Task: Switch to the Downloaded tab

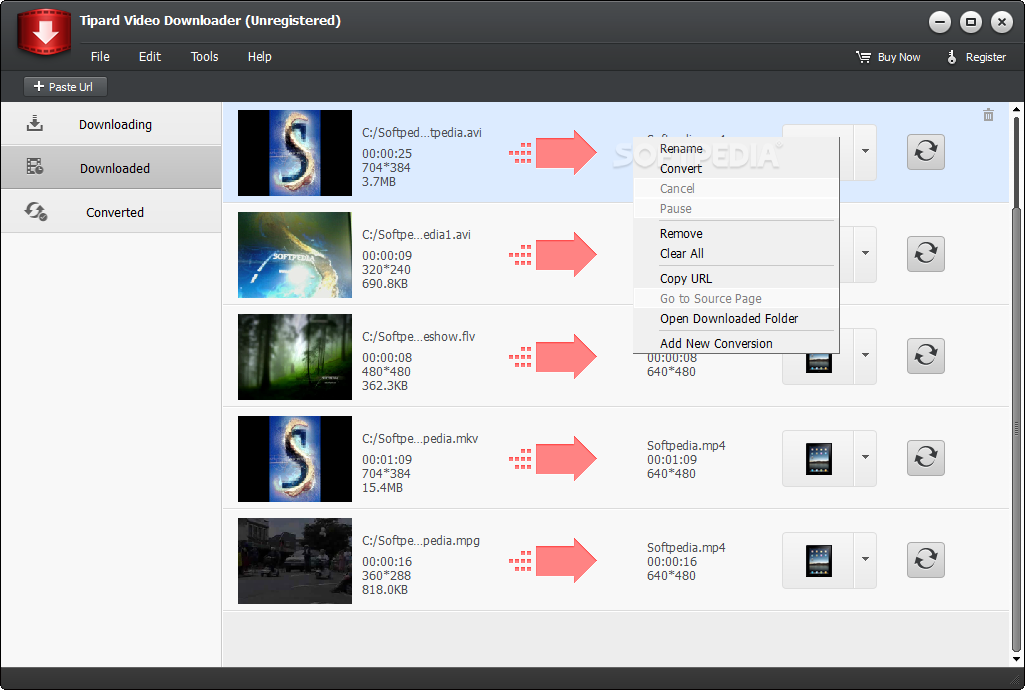Action: pos(111,168)
